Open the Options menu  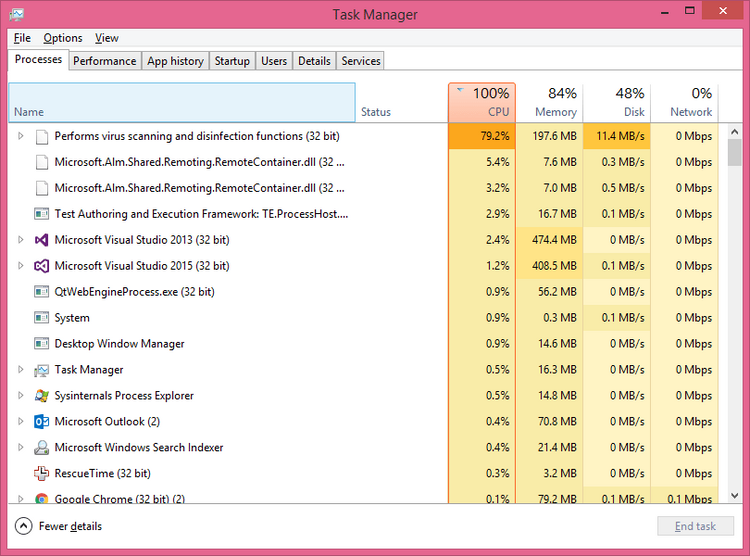pyautogui.click(x=62, y=38)
